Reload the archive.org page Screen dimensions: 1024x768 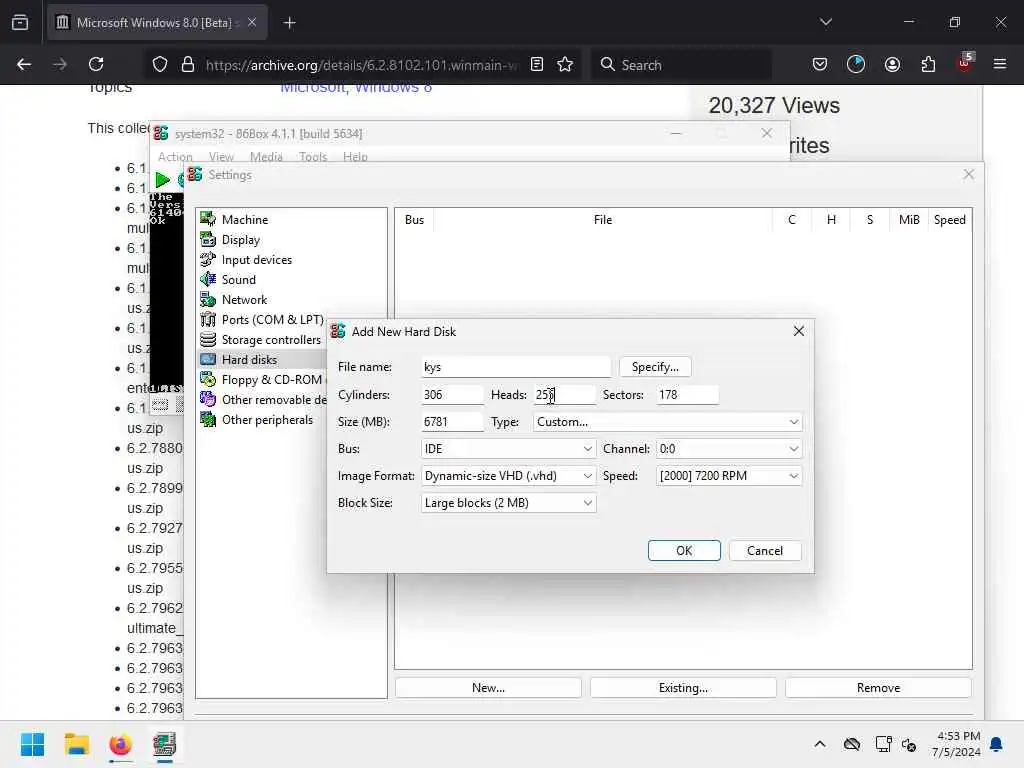coord(96,64)
